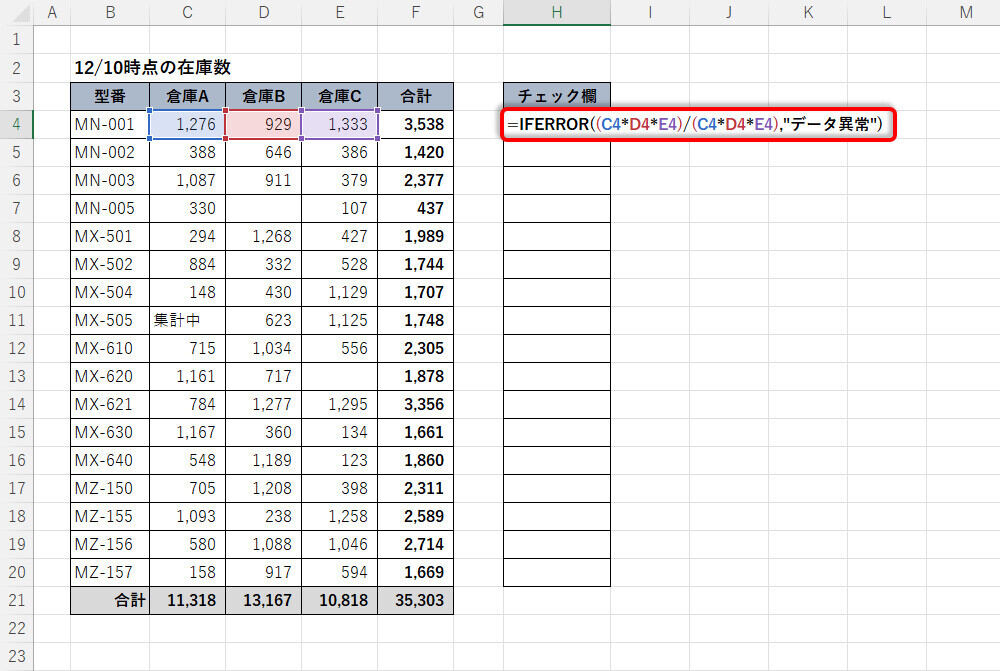Select cell MX-504
Screen dimensions: 1000x671
tap(110, 293)
